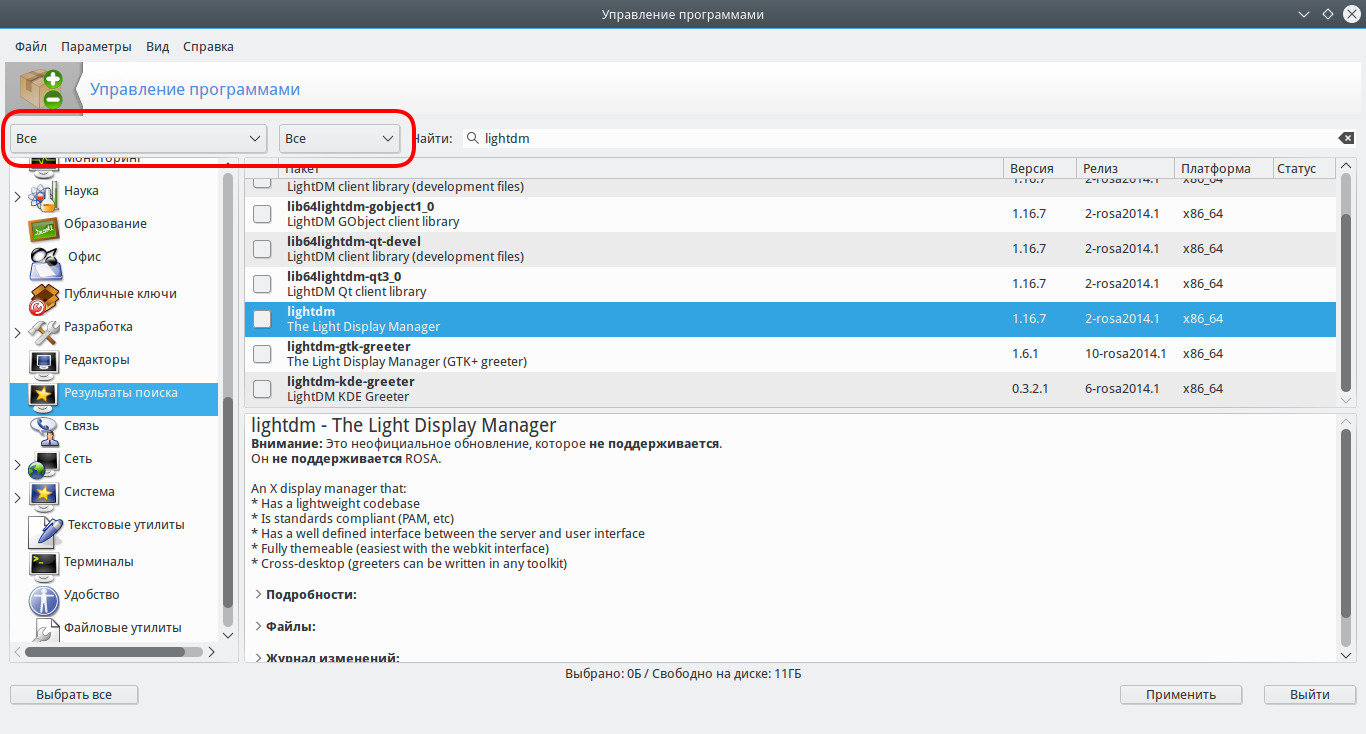The height and width of the screenshot is (734, 1366).
Task: Expand the Разработка tree branch
Action: [18, 332]
